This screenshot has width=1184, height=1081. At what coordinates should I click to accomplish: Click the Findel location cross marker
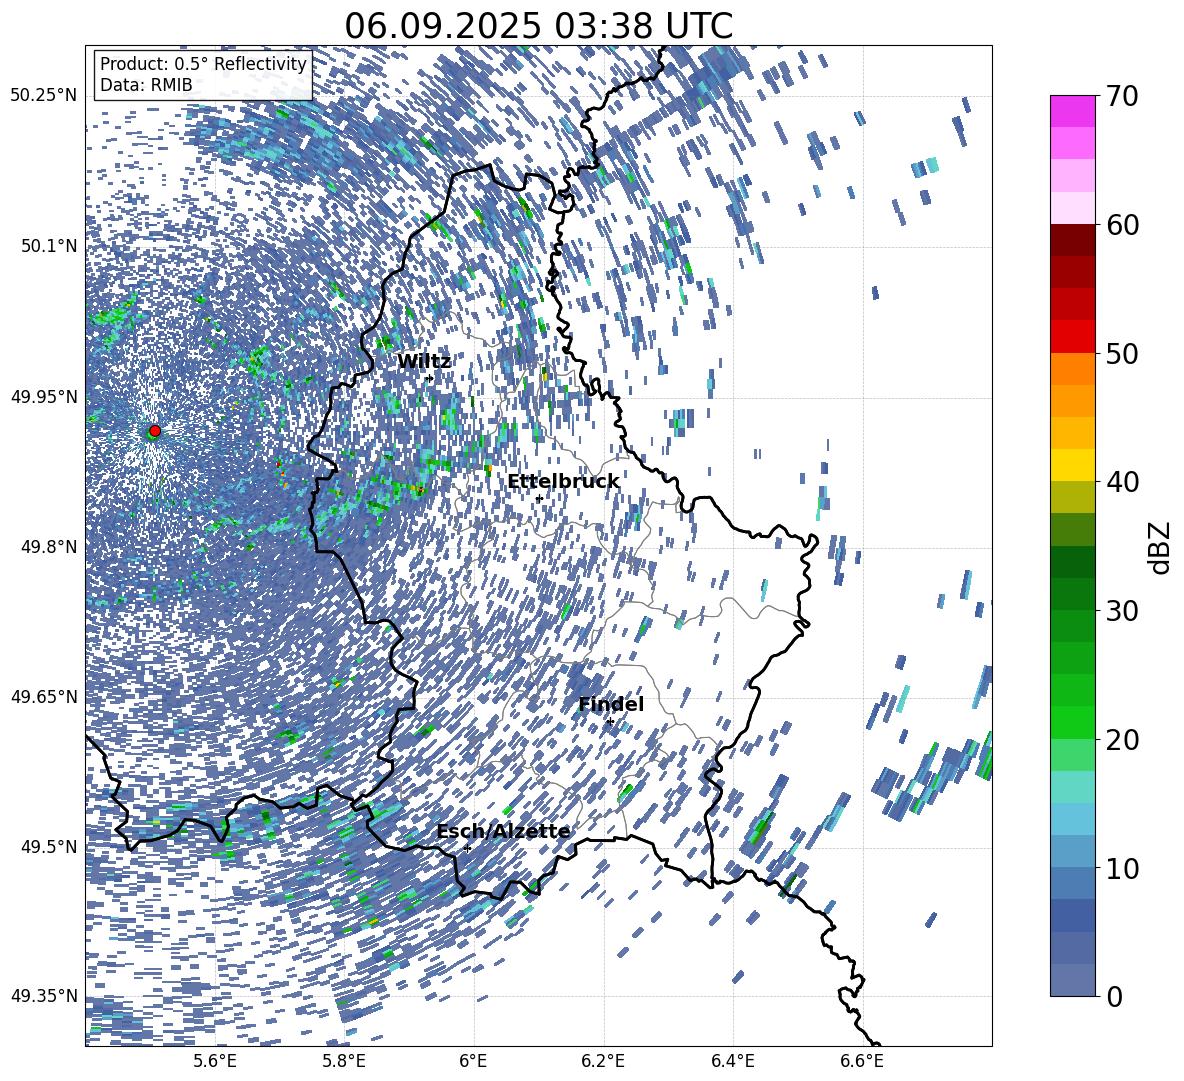coord(610,722)
